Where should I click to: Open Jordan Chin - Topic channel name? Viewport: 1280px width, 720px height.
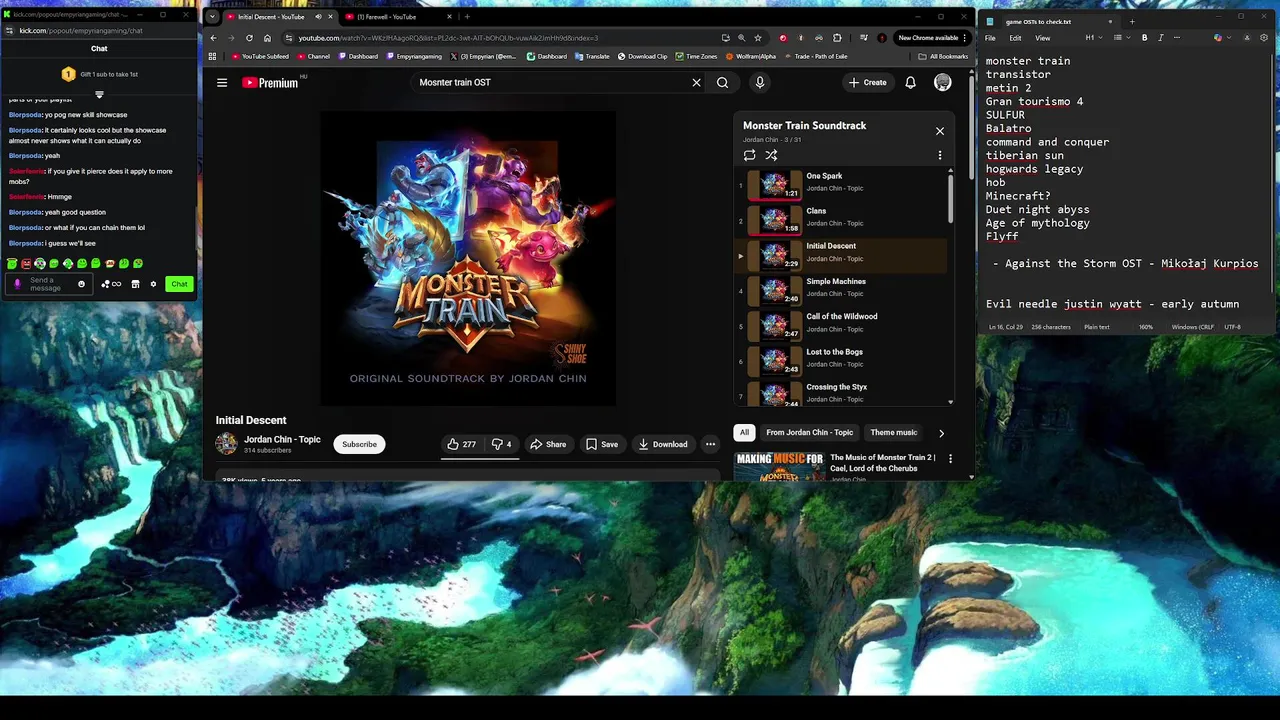(282, 439)
